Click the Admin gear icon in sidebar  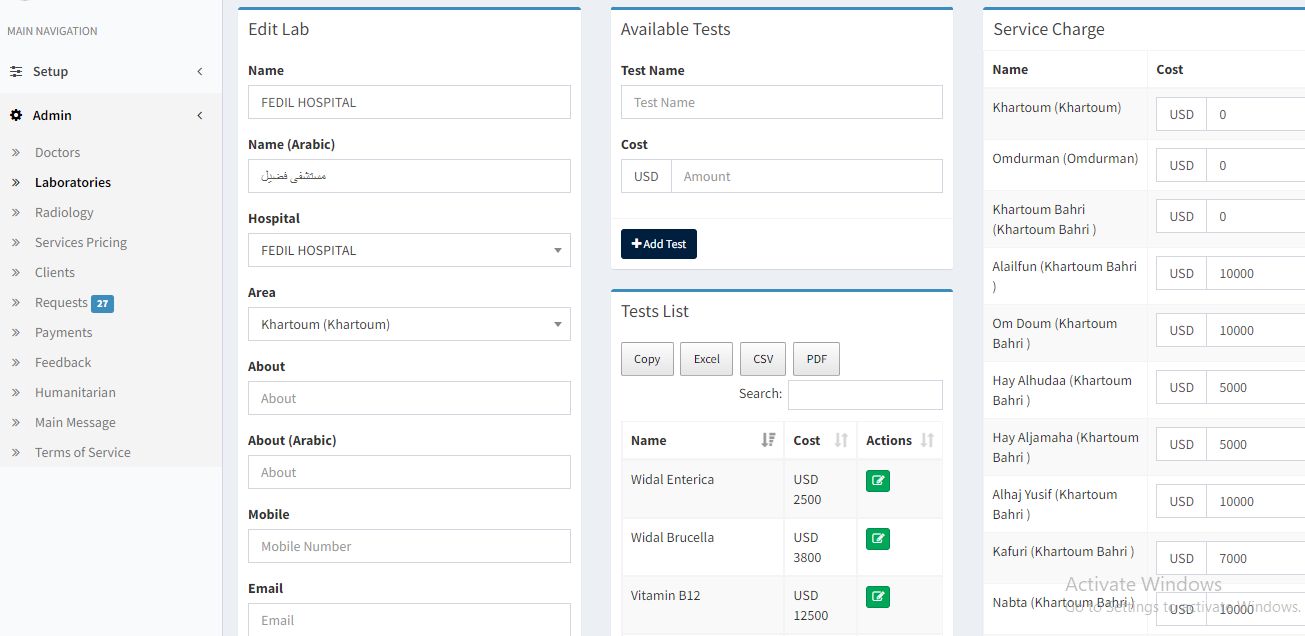point(16,116)
